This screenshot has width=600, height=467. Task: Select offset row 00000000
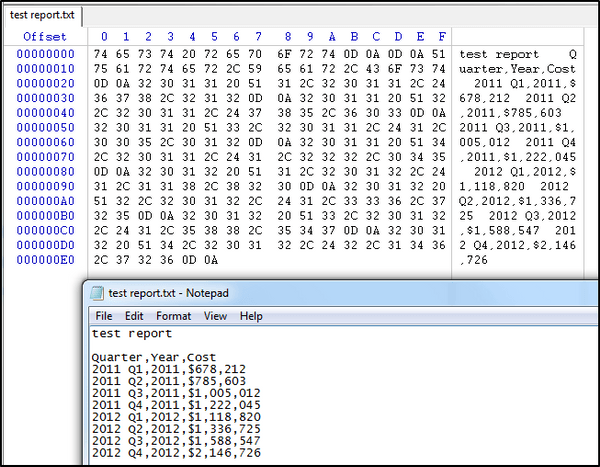(x=45, y=53)
